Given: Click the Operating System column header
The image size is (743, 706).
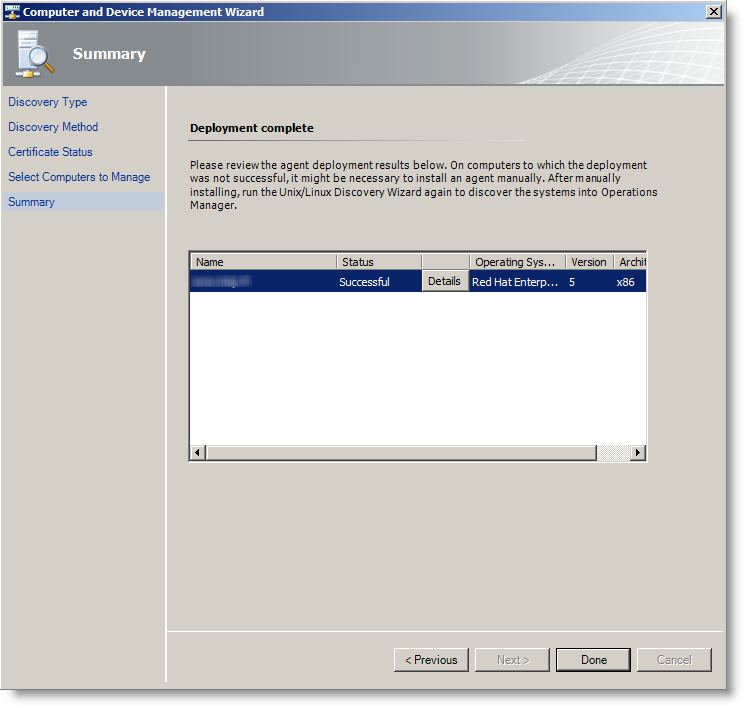Looking at the screenshot, I should (x=517, y=262).
